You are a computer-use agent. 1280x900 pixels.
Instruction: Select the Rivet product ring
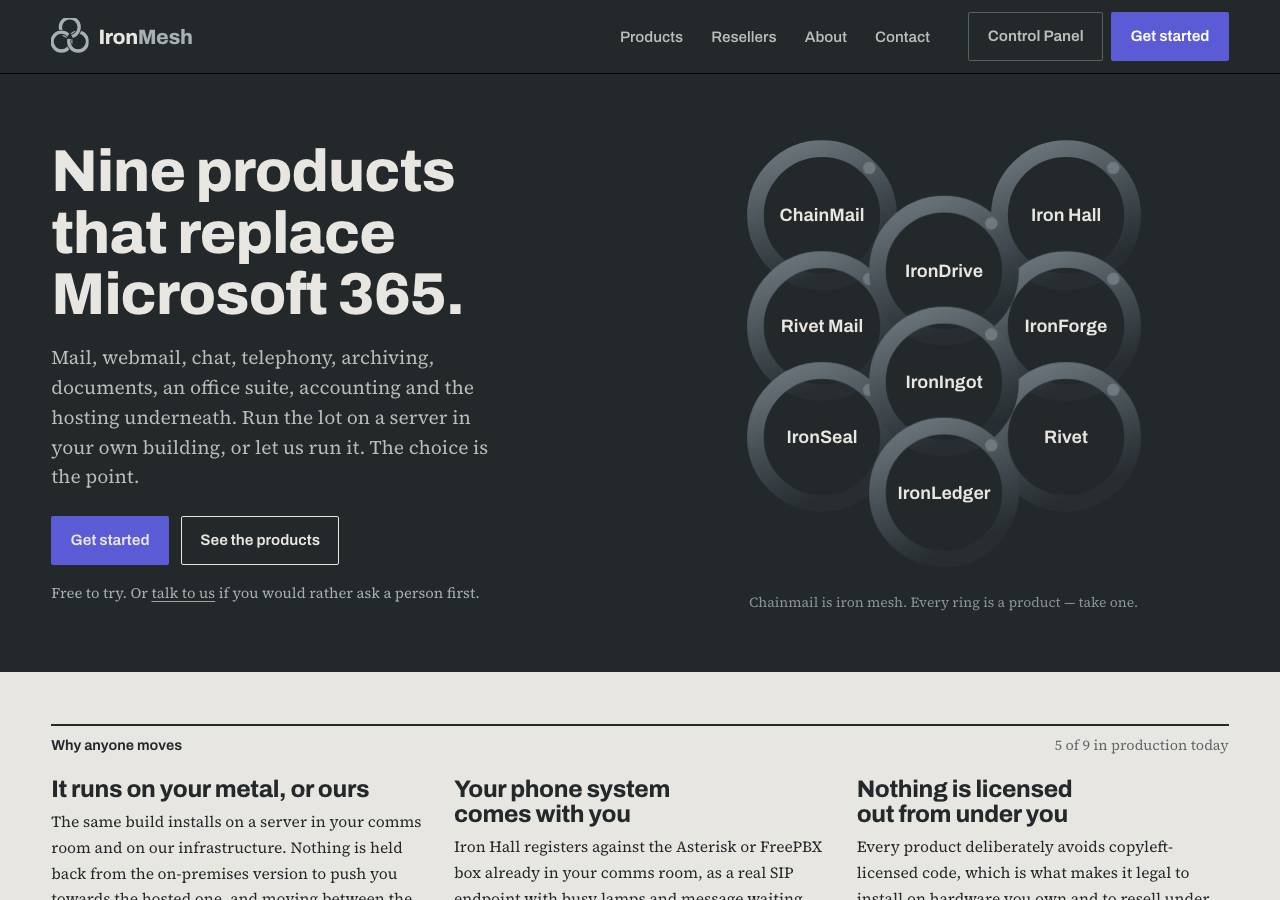[x=1066, y=437]
